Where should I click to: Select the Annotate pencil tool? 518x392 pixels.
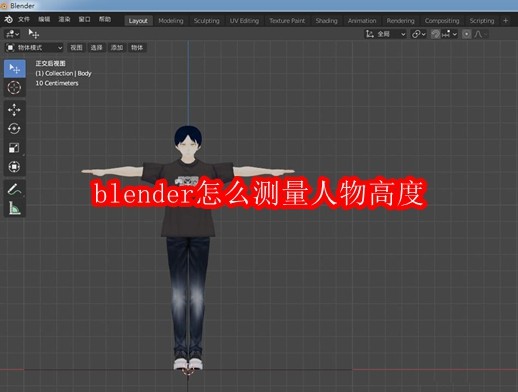(15, 189)
